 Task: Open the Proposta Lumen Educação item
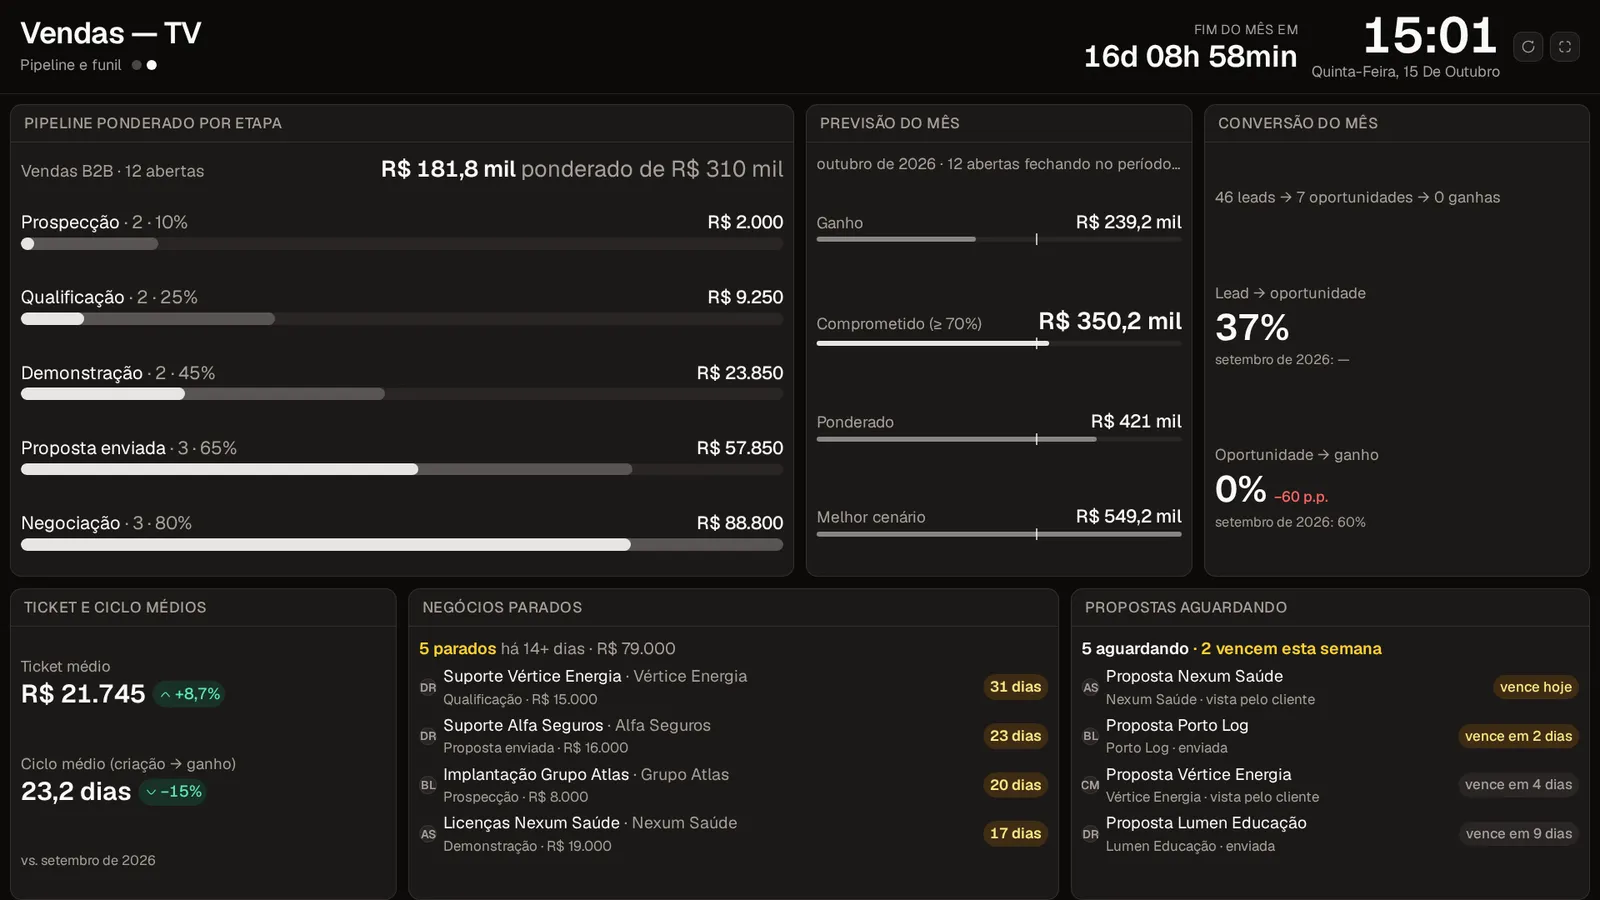tap(1330, 834)
